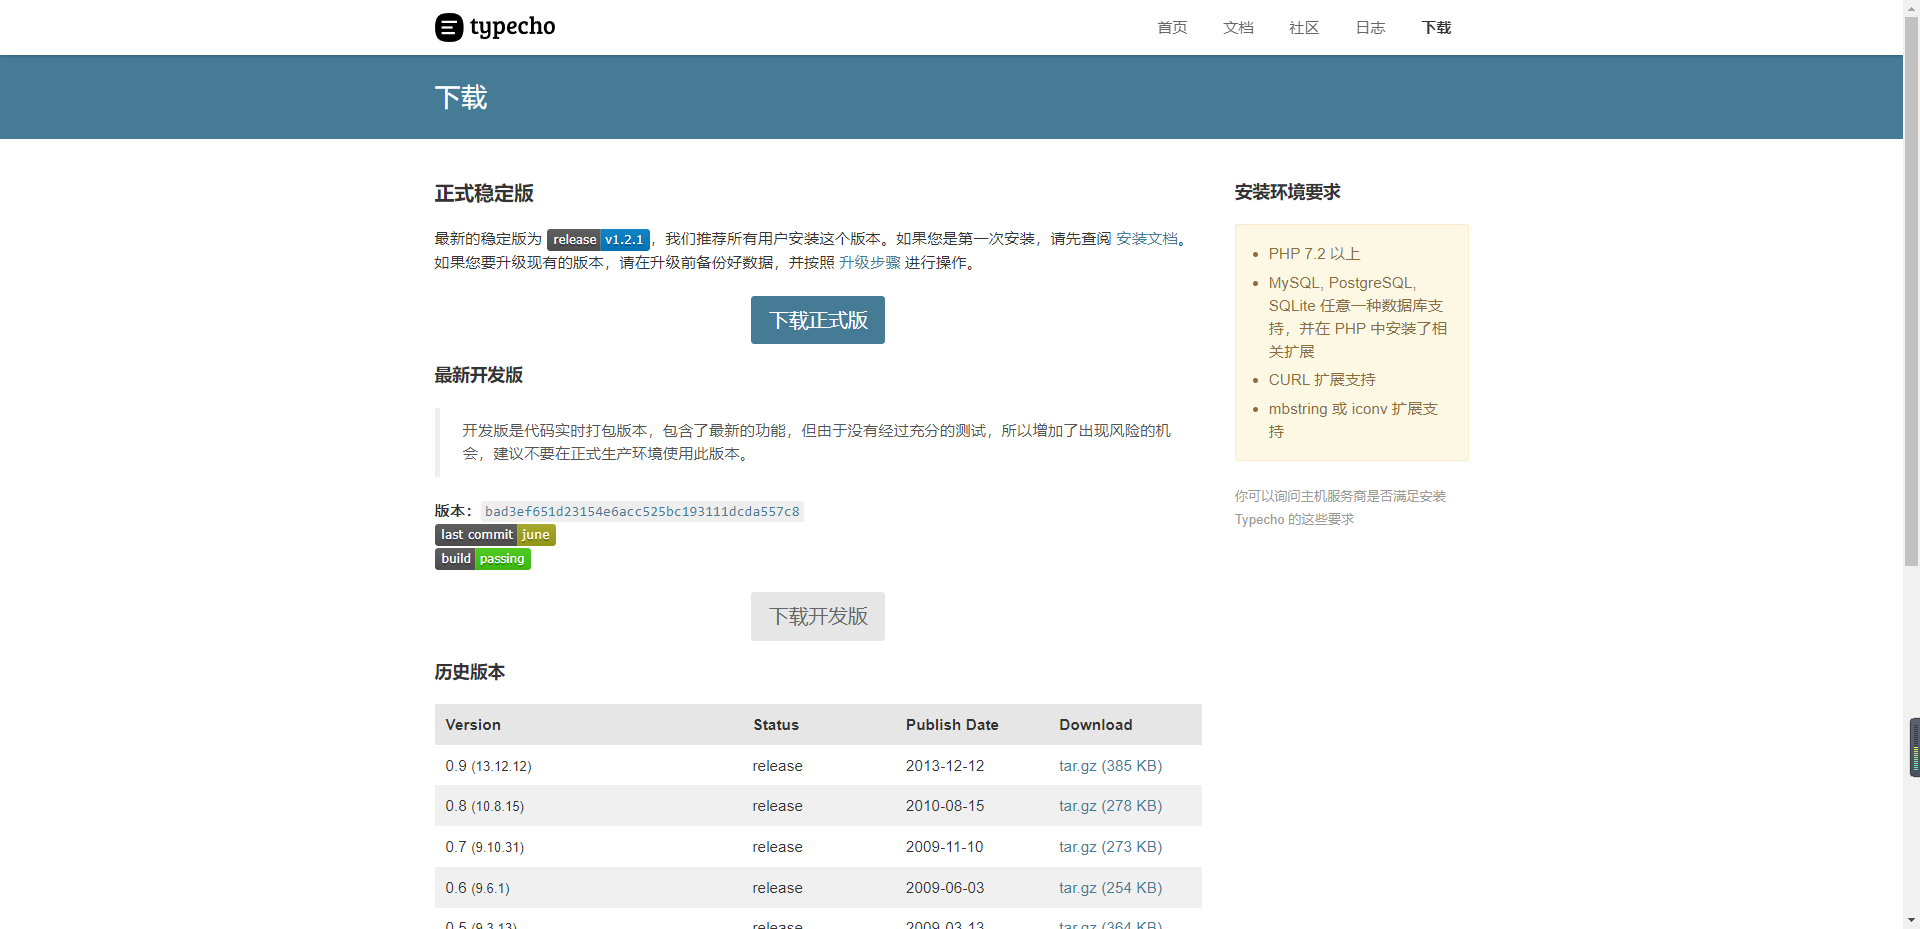
Task: Go to the 社区 navigation item
Action: click(x=1304, y=28)
